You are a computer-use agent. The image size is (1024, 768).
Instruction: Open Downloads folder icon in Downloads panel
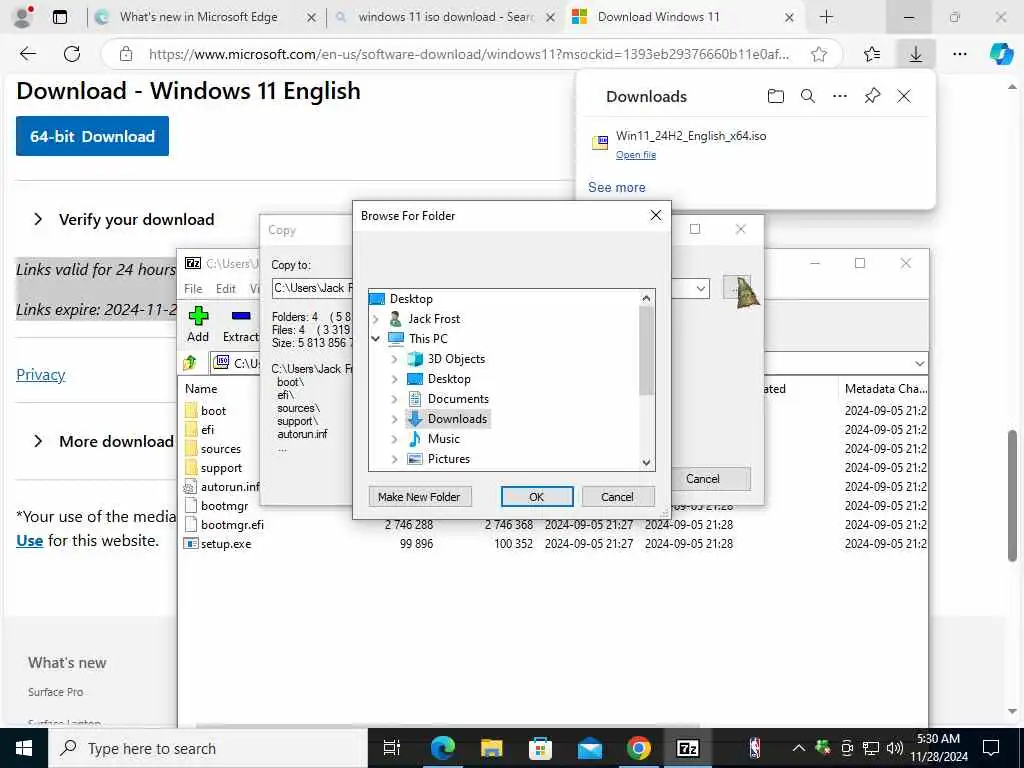coord(775,97)
